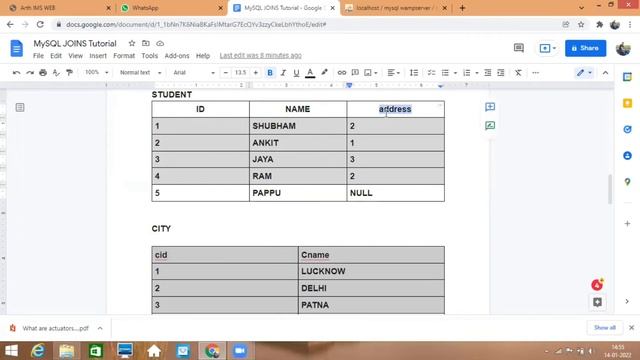The image size is (640, 360).
Task: Click the increase indent icon
Action: coord(501,73)
